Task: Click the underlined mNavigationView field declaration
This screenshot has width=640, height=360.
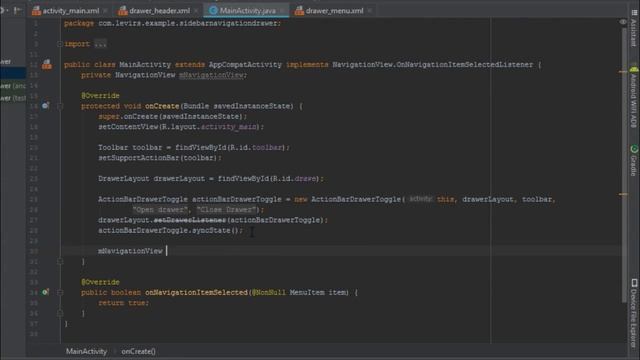Action: (x=211, y=75)
